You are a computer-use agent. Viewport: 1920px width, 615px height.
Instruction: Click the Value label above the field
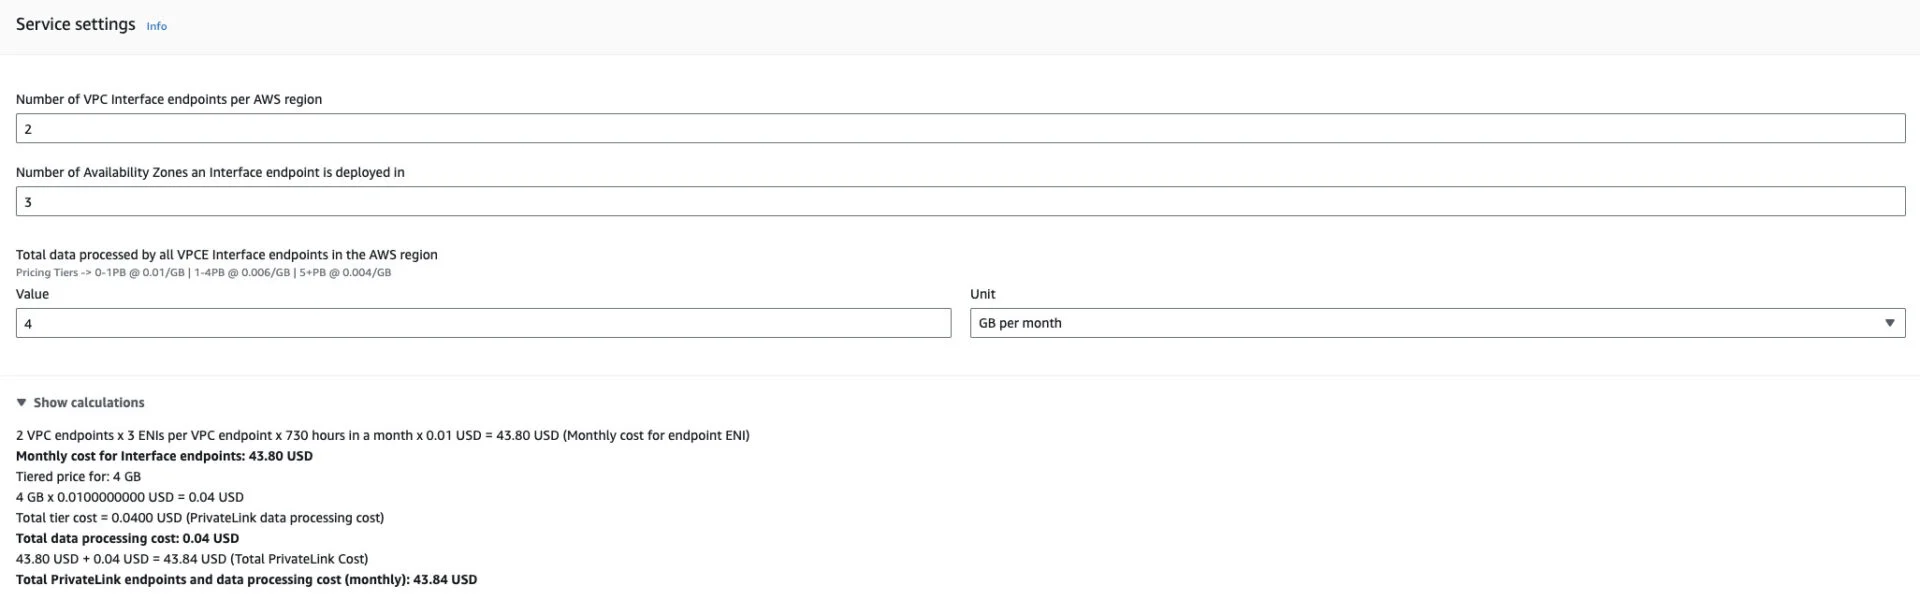coord(32,295)
